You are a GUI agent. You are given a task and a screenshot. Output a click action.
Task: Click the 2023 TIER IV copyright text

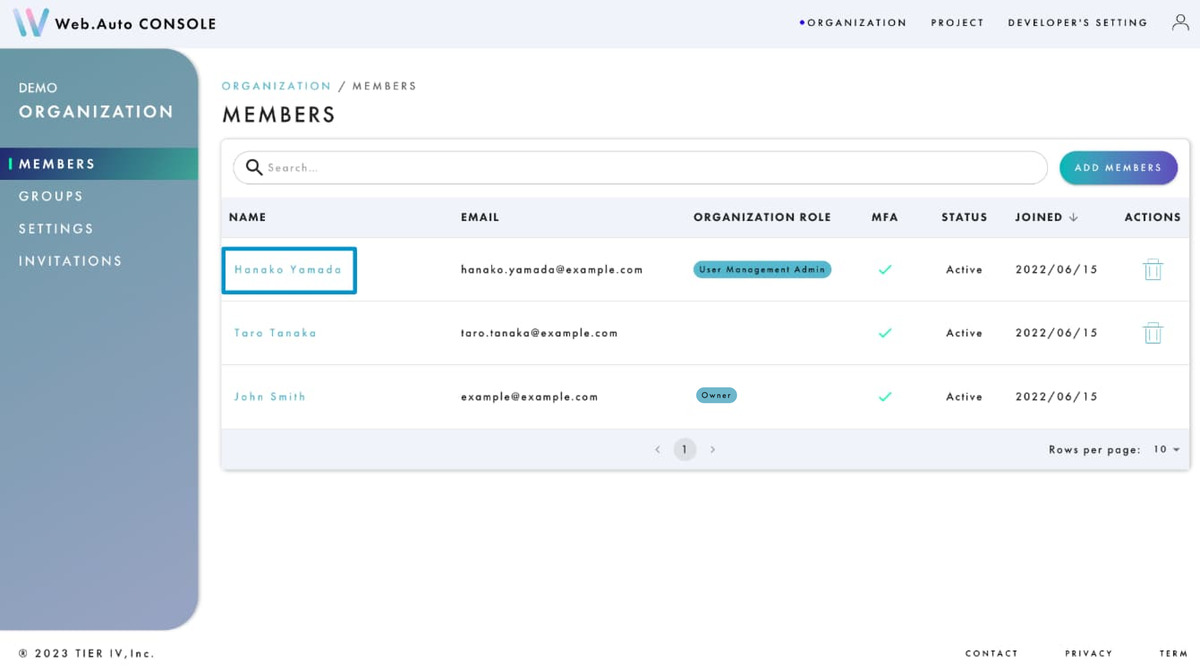pyautogui.click(x=86, y=653)
